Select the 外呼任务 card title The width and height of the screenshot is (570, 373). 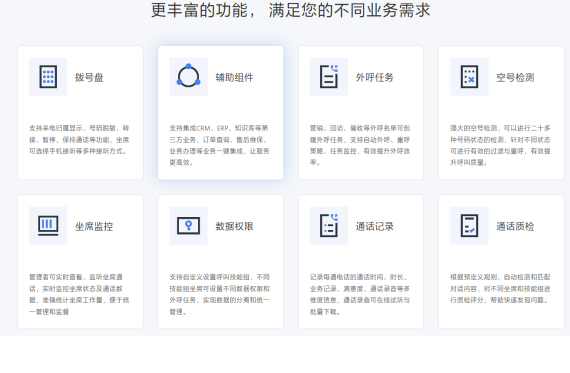pos(374,77)
